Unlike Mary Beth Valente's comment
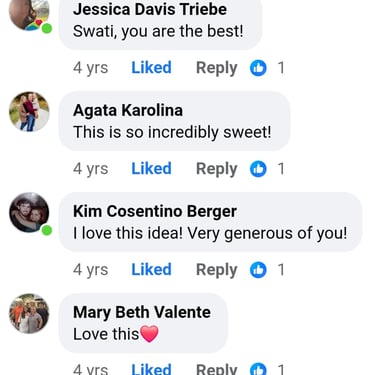This screenshot has width=375, height=375. click(151, 369)
